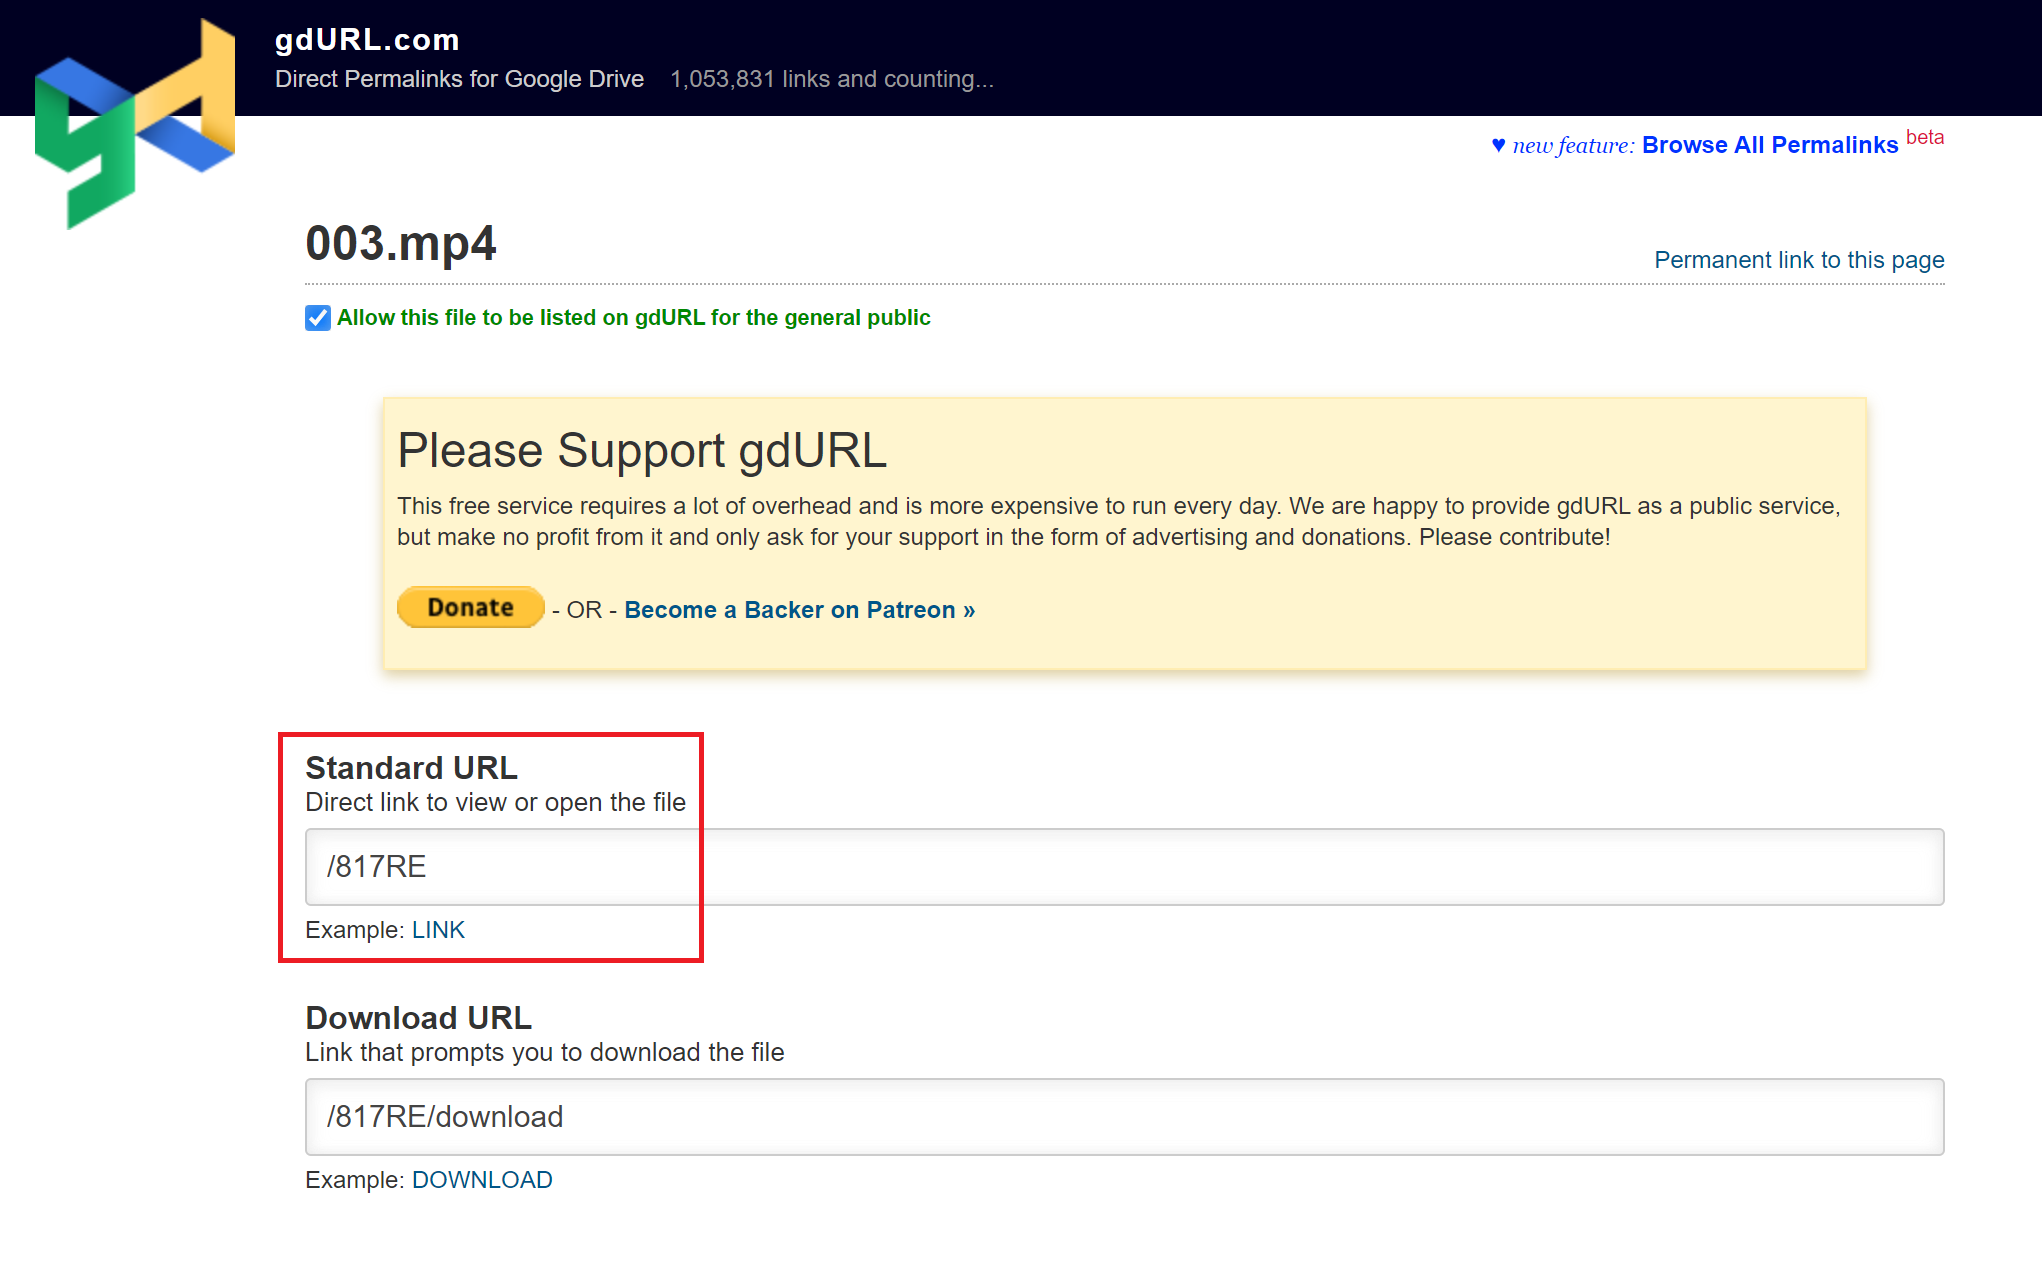The height and width of the screenshot is (1286, 2042).
Task: Open the example DOWNLOAD hyperlink
Action: (481, 1180)
